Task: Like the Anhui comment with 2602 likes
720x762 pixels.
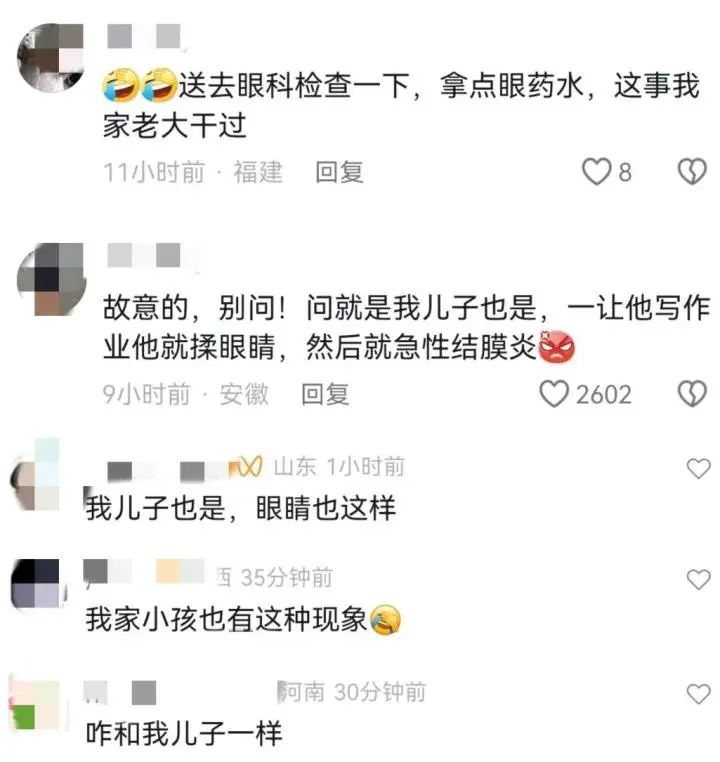Action: click(554, 394)
